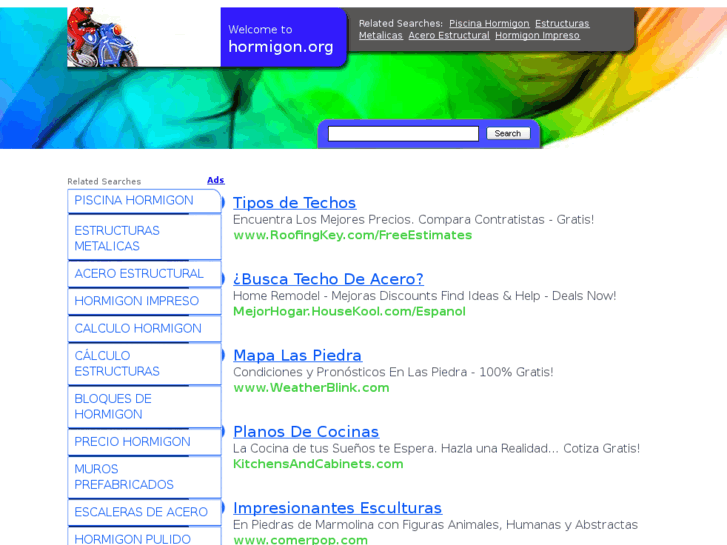The image size is (727, 545).
Task: Visit www.RoofingKey.com/FreeEstimates URL
Action: pyautogui.click(x=352, y=235)
